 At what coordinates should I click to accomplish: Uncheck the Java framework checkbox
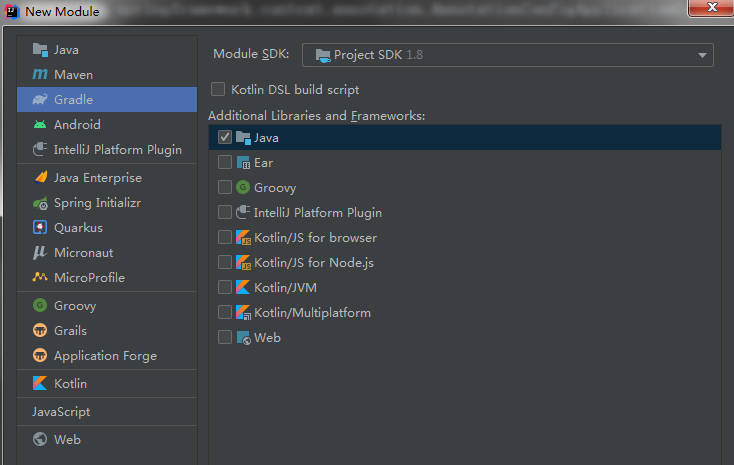pyautogui.click(x=225, y=137)
